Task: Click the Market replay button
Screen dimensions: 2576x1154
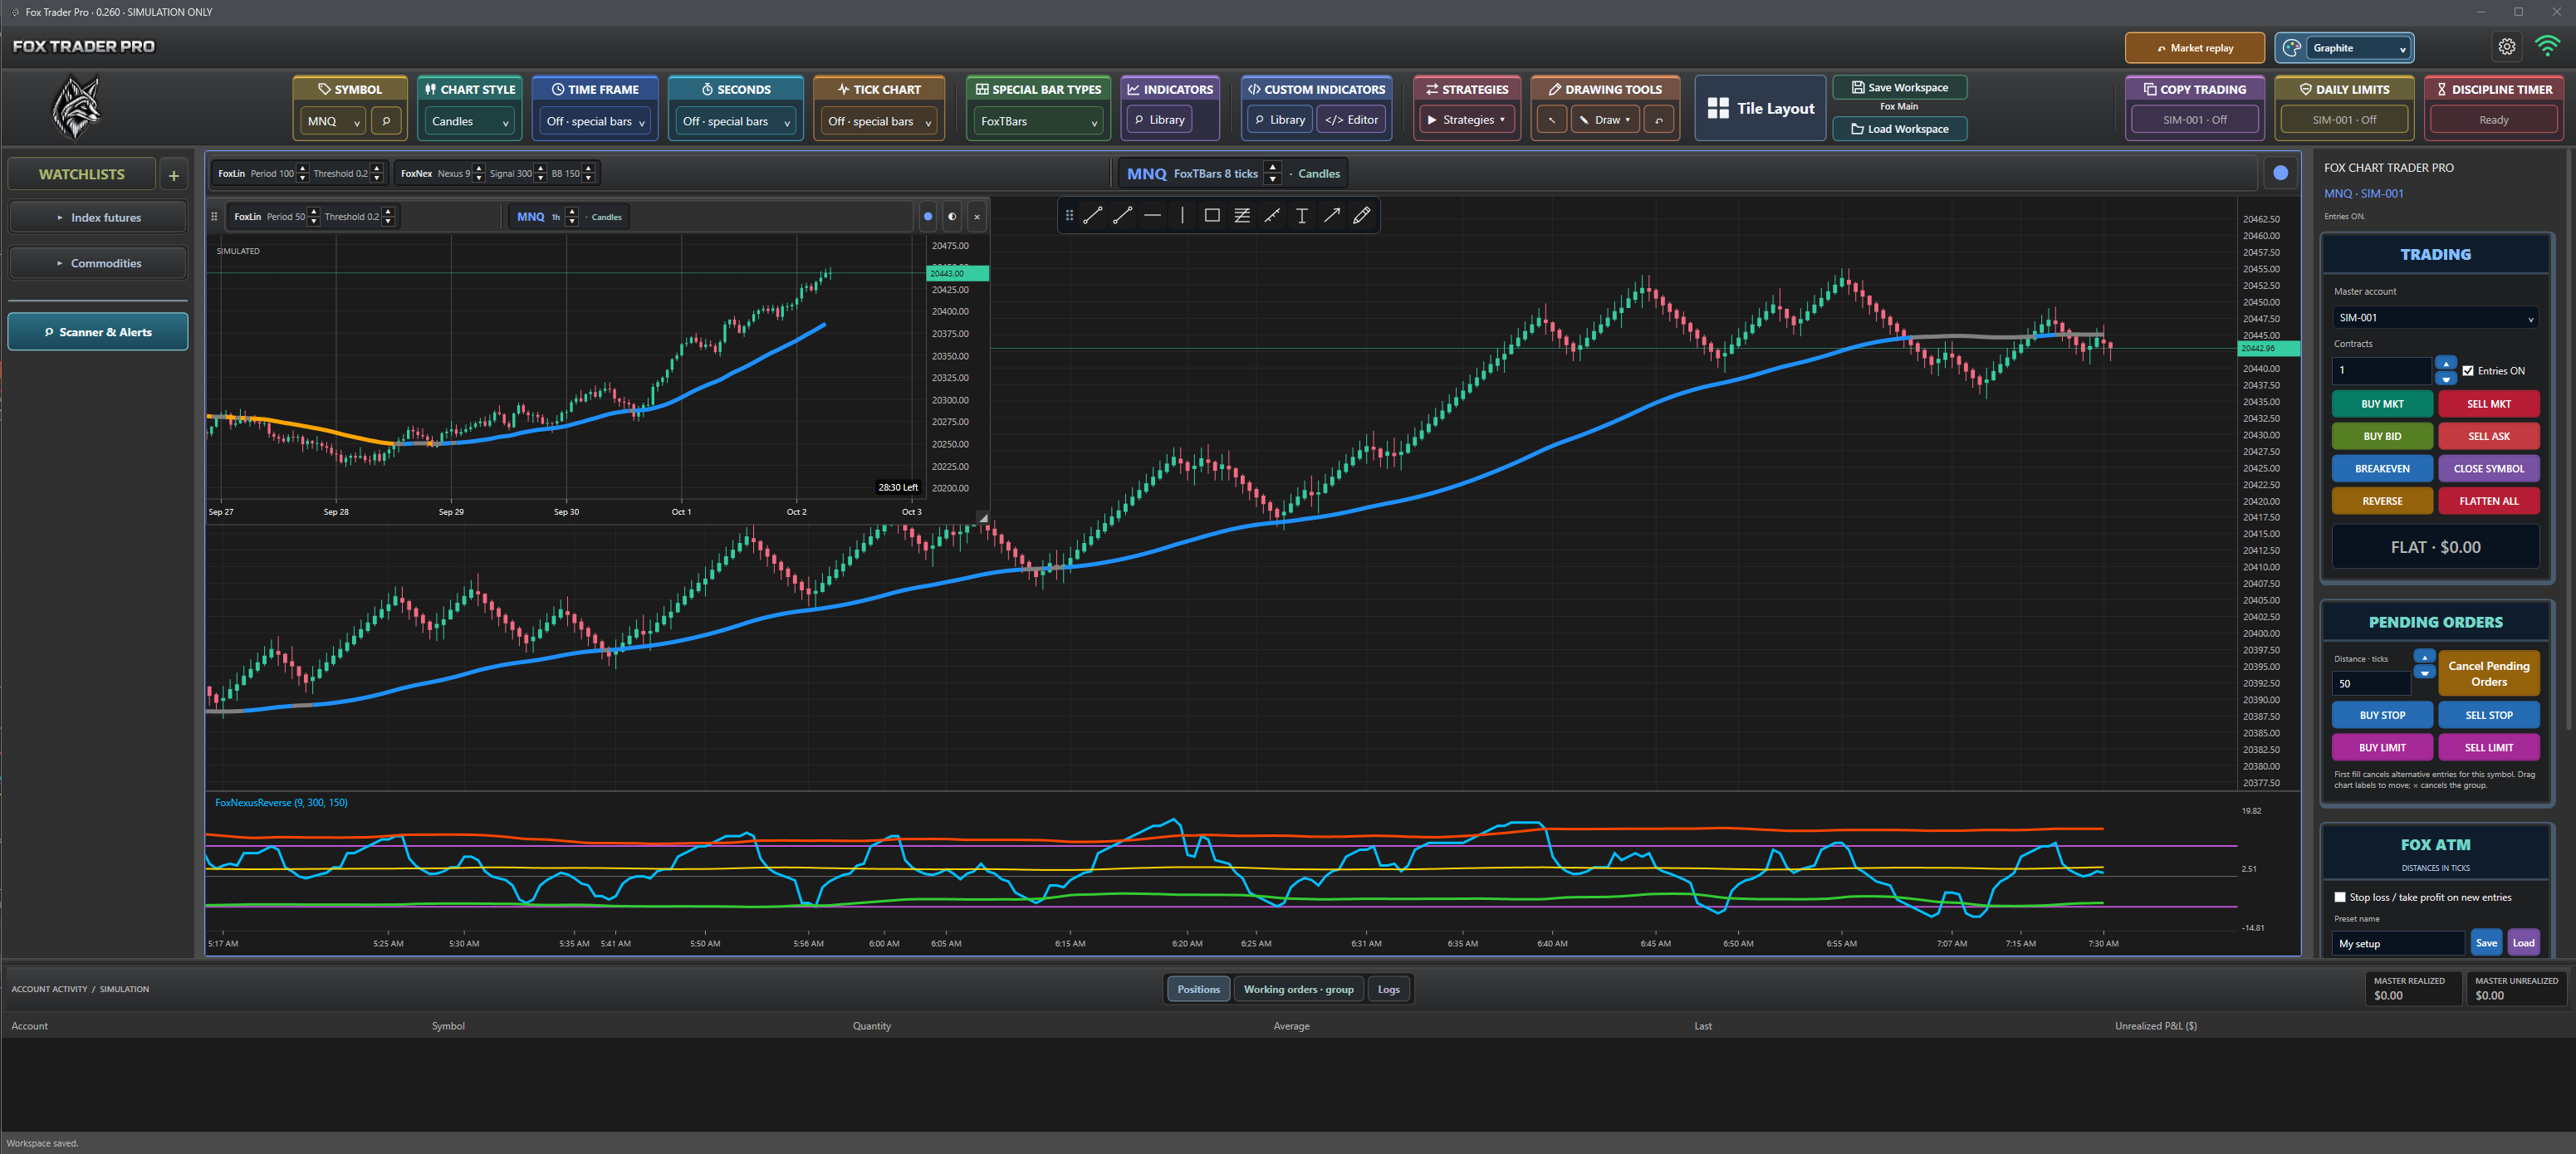Action: pyautogui.click(x=2194, y=48)
